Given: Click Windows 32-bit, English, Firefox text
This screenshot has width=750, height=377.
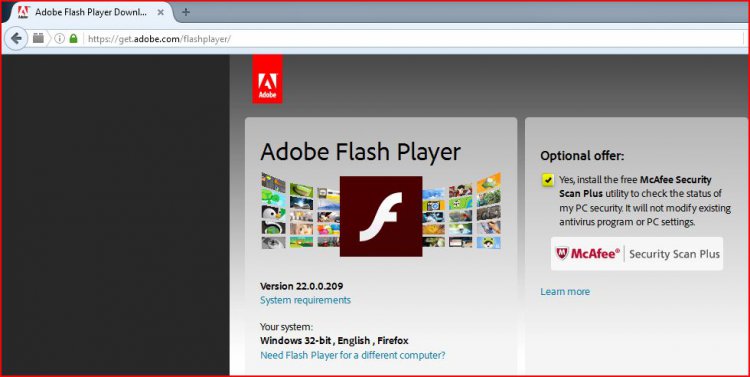Looking at the screenshot, I should (334, 341).
